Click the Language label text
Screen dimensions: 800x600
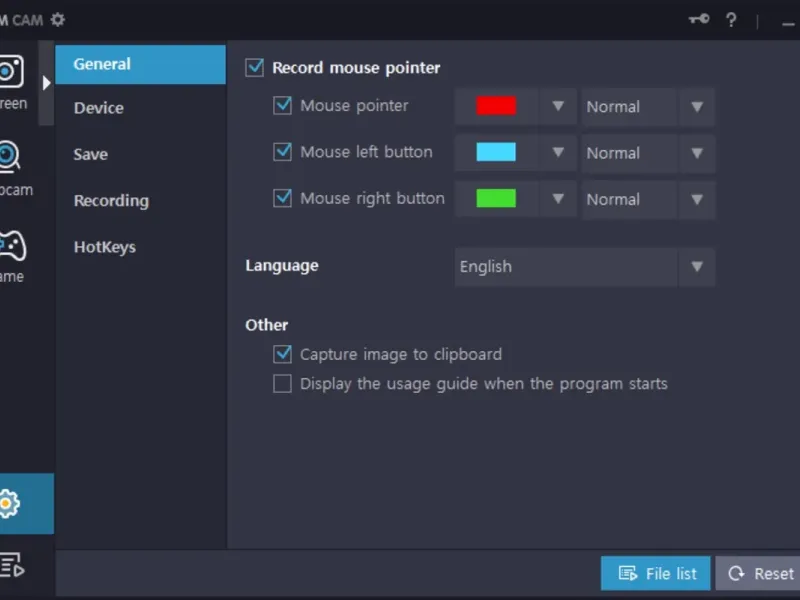(x=282, y=266)
